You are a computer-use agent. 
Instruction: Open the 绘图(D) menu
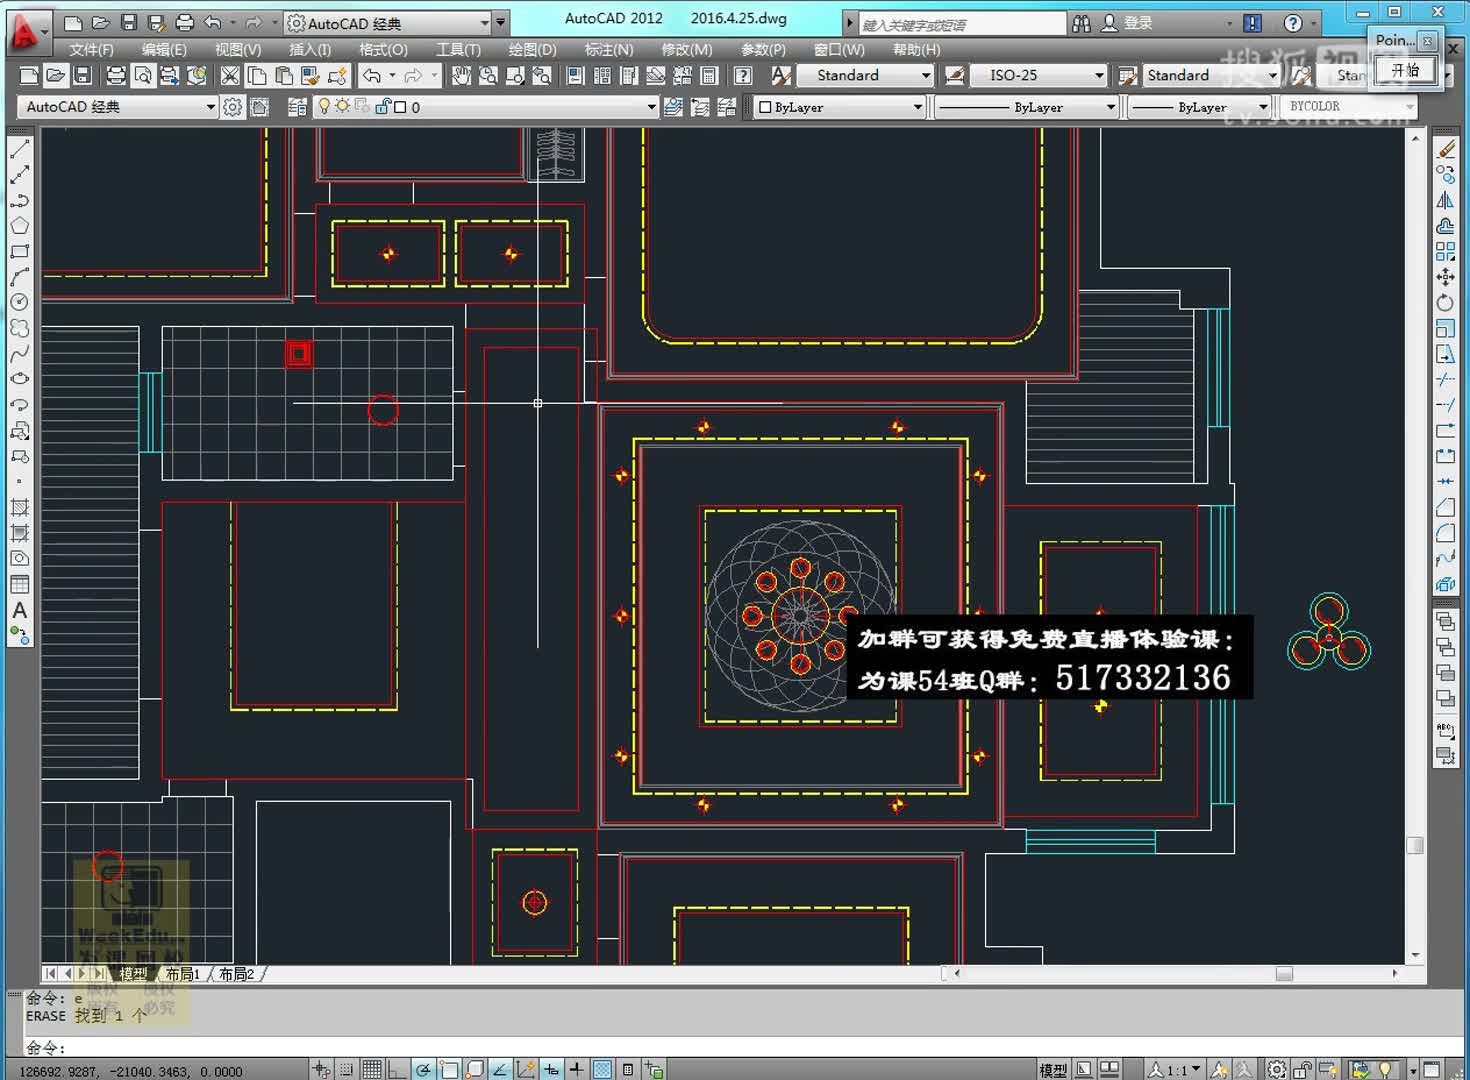coord(532,49)
